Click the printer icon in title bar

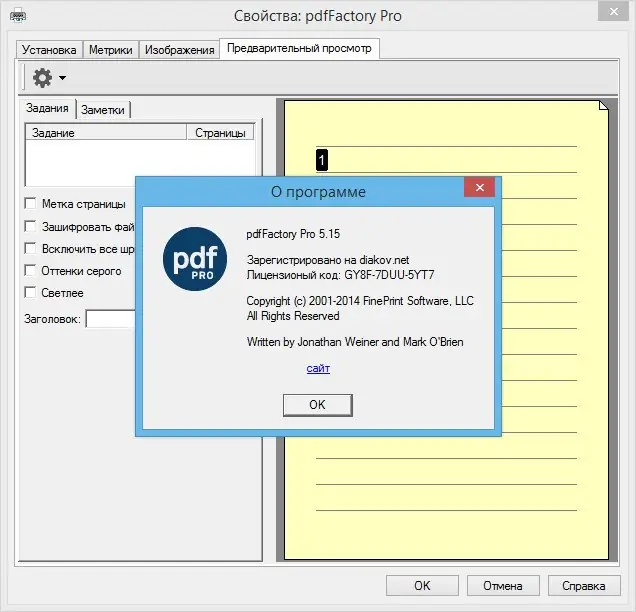(x=18, y=17)
